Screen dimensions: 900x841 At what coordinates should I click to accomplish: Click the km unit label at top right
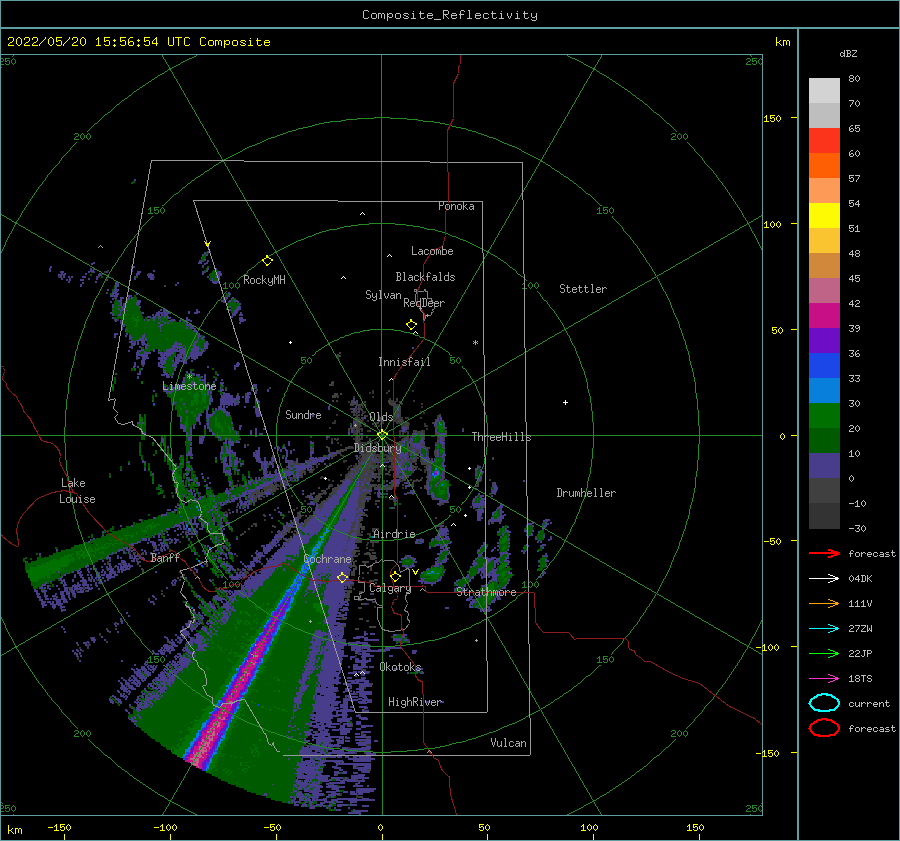pyautogui.click(x=782, y=42)
